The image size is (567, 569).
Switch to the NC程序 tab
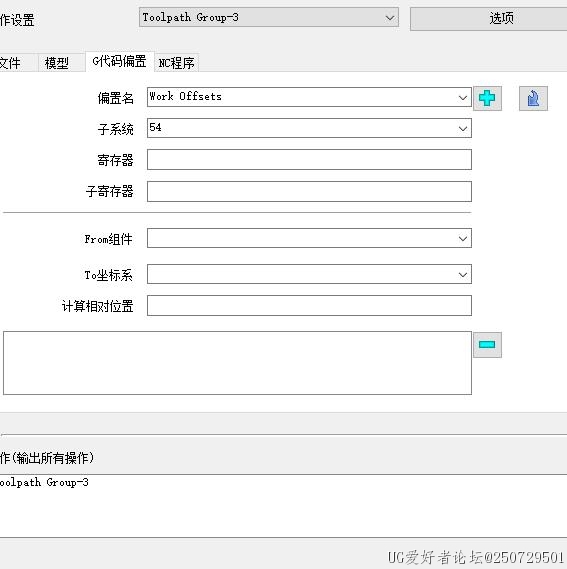coord(176,63)
